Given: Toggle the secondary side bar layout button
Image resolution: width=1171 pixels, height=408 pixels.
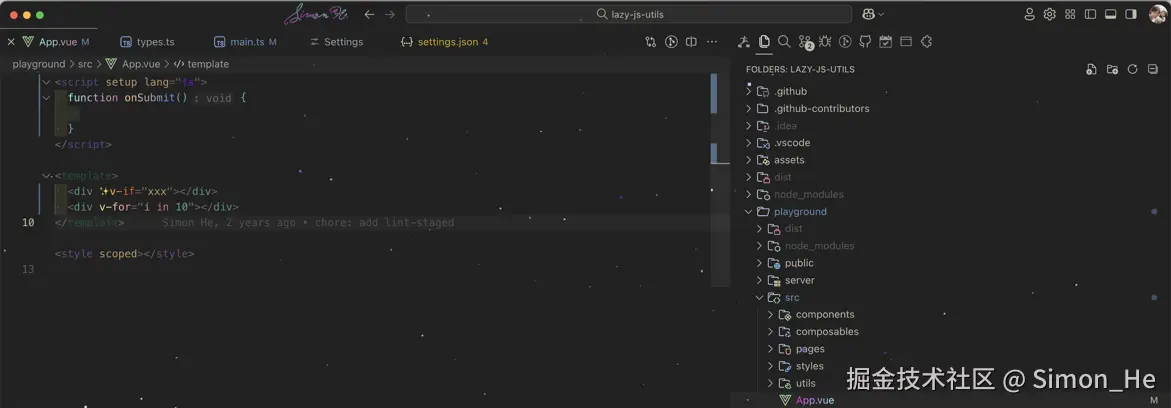Looking at the screenshot, I should [x=1131, y=14].
